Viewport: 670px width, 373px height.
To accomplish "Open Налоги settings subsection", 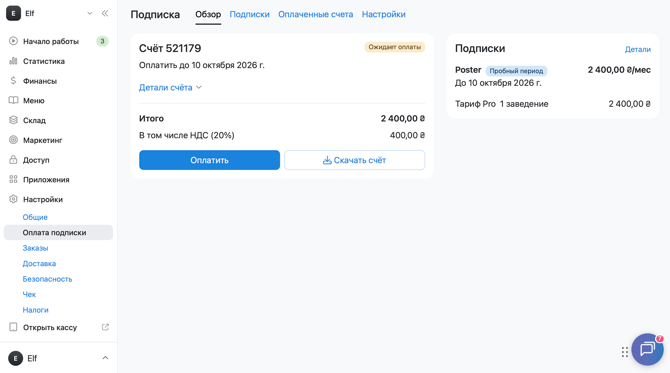I will pos(35,310).
